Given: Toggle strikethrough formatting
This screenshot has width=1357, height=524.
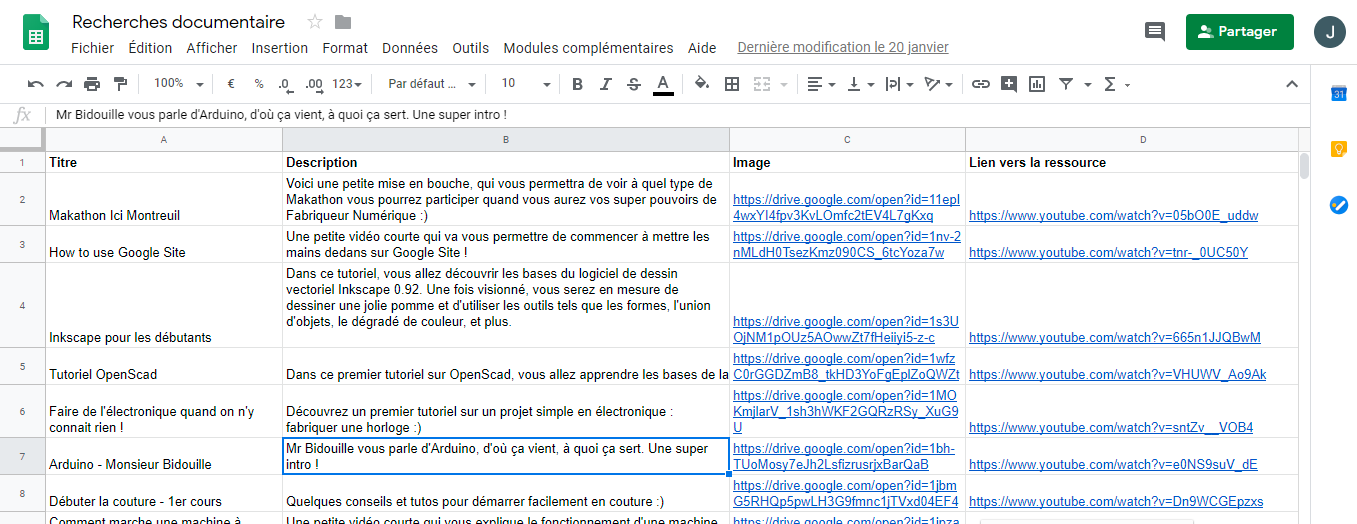Looking at the screenshot, I should (633, 84).
